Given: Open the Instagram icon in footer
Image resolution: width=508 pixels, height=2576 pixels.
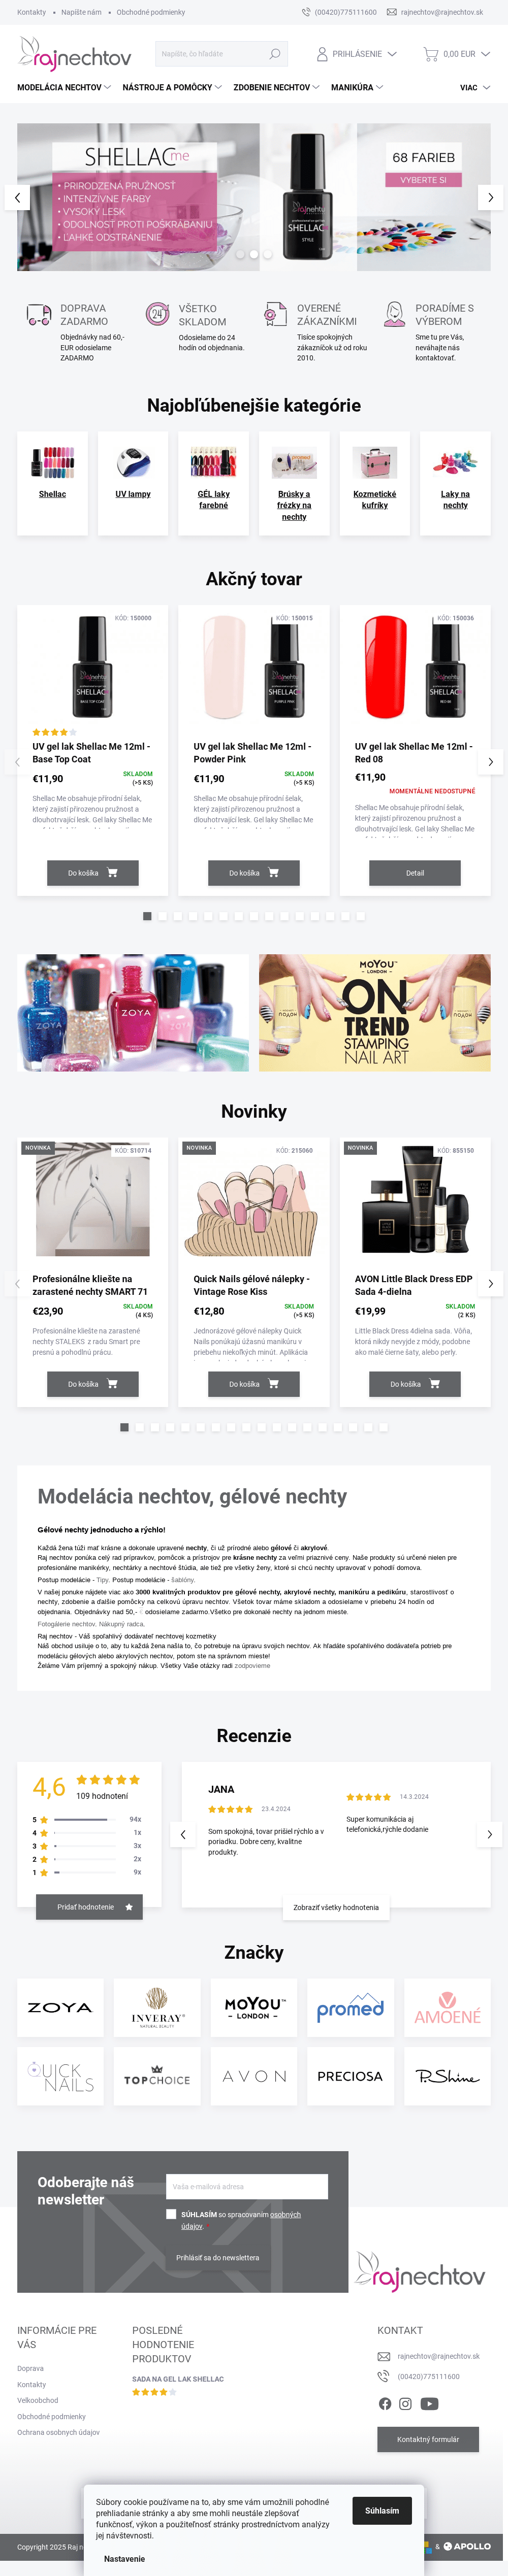Looking at the screenshot, I should click(405, 2404).
